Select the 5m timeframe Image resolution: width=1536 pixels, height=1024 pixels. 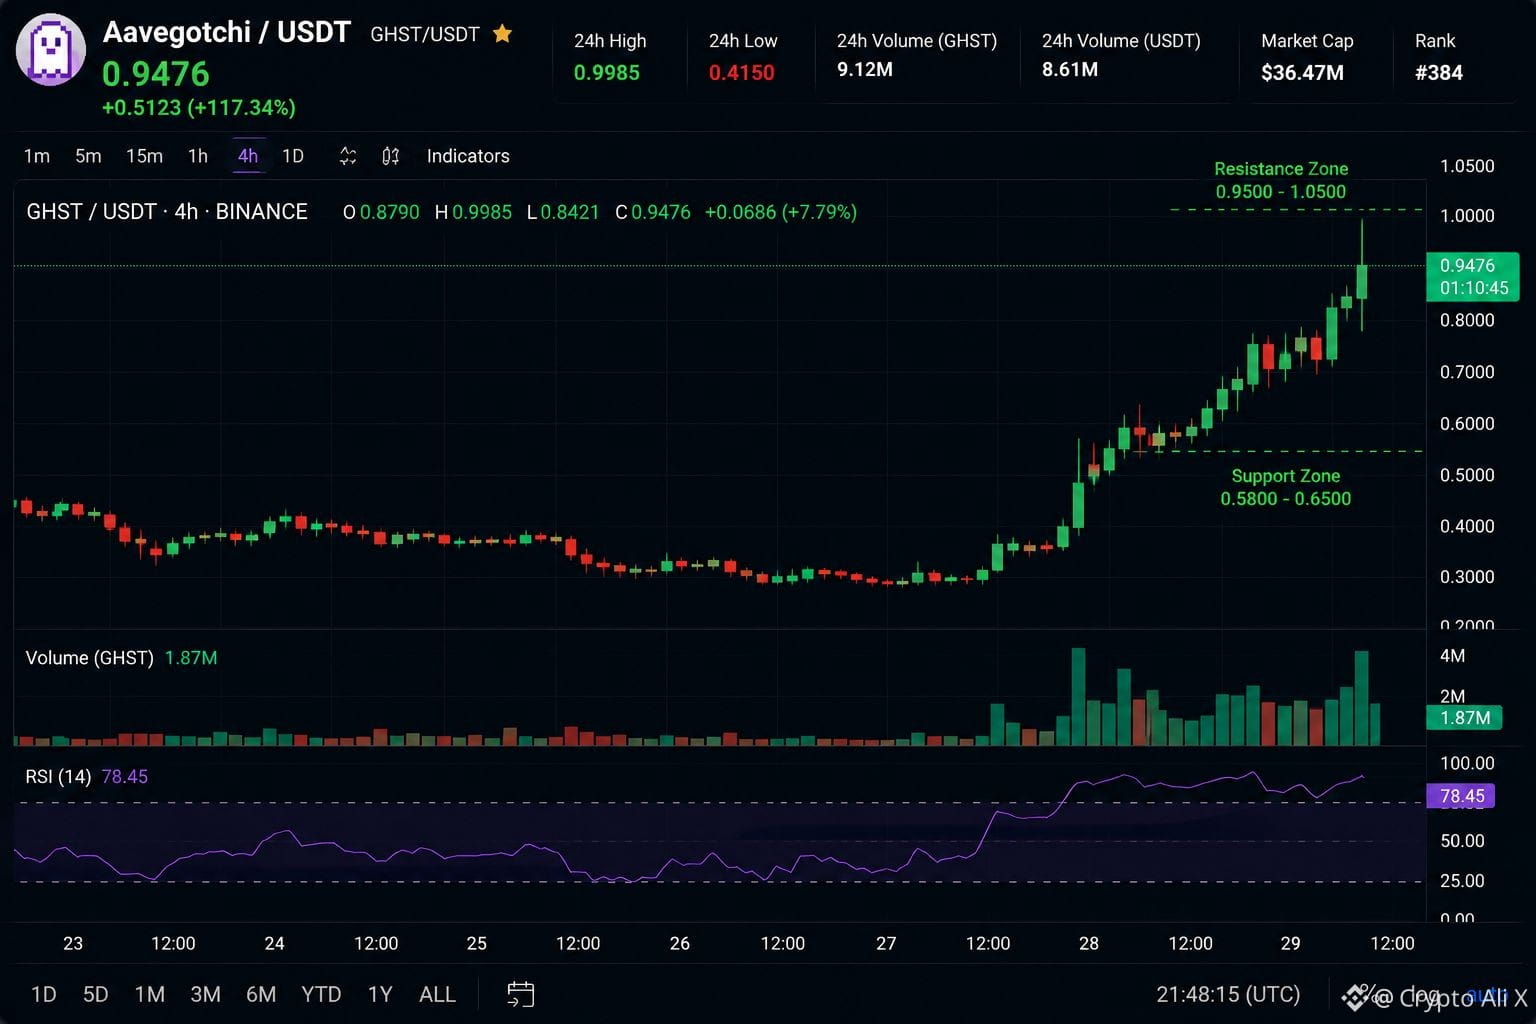[x=88, y=156]
